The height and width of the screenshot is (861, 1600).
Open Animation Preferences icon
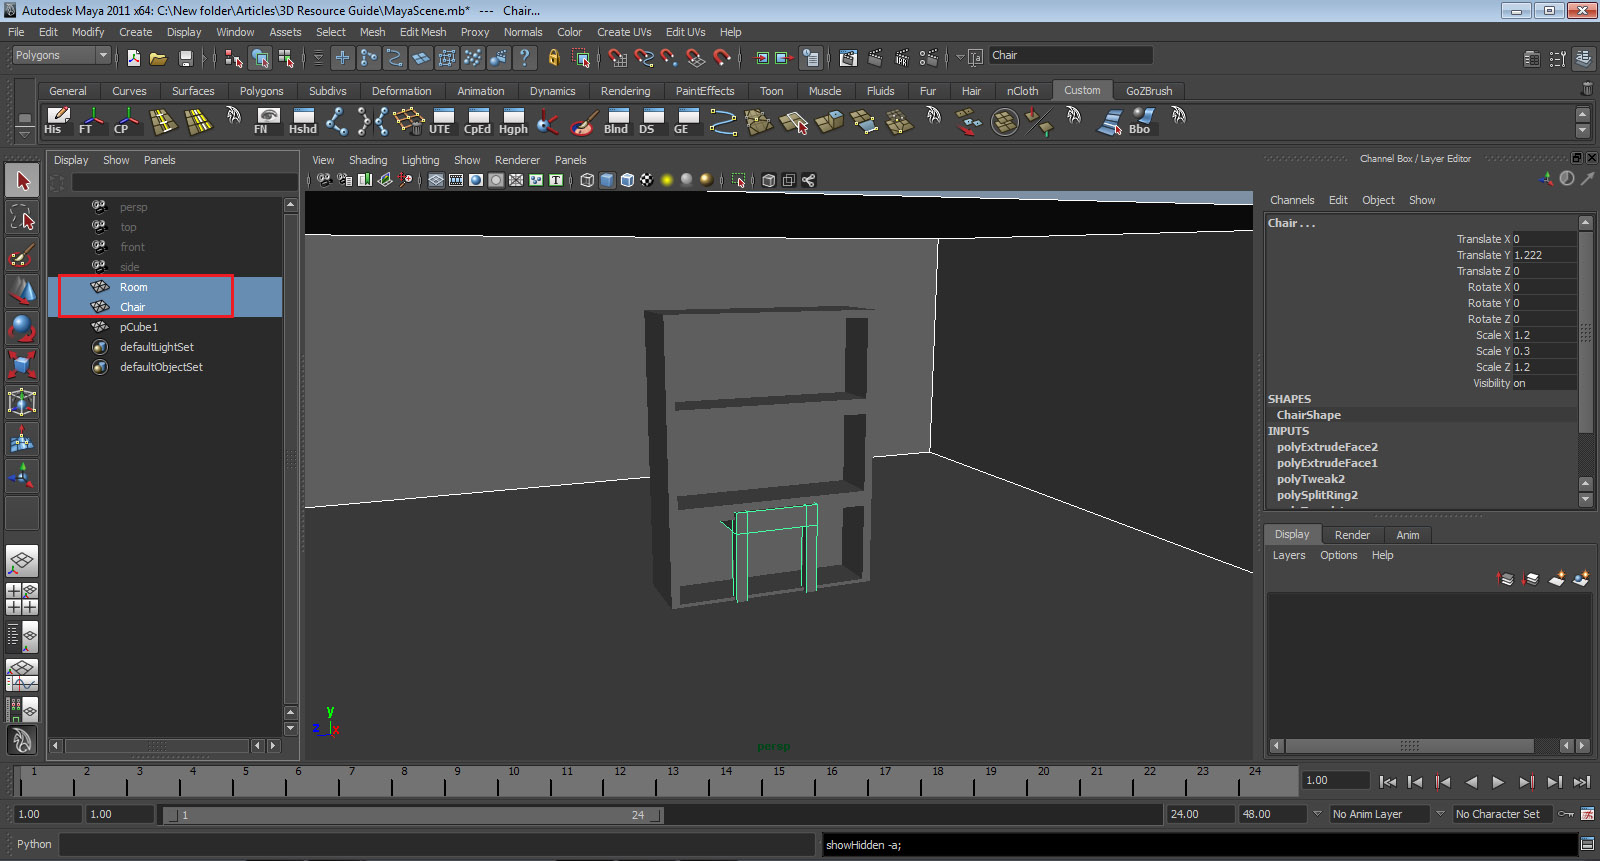point(1587,814)
